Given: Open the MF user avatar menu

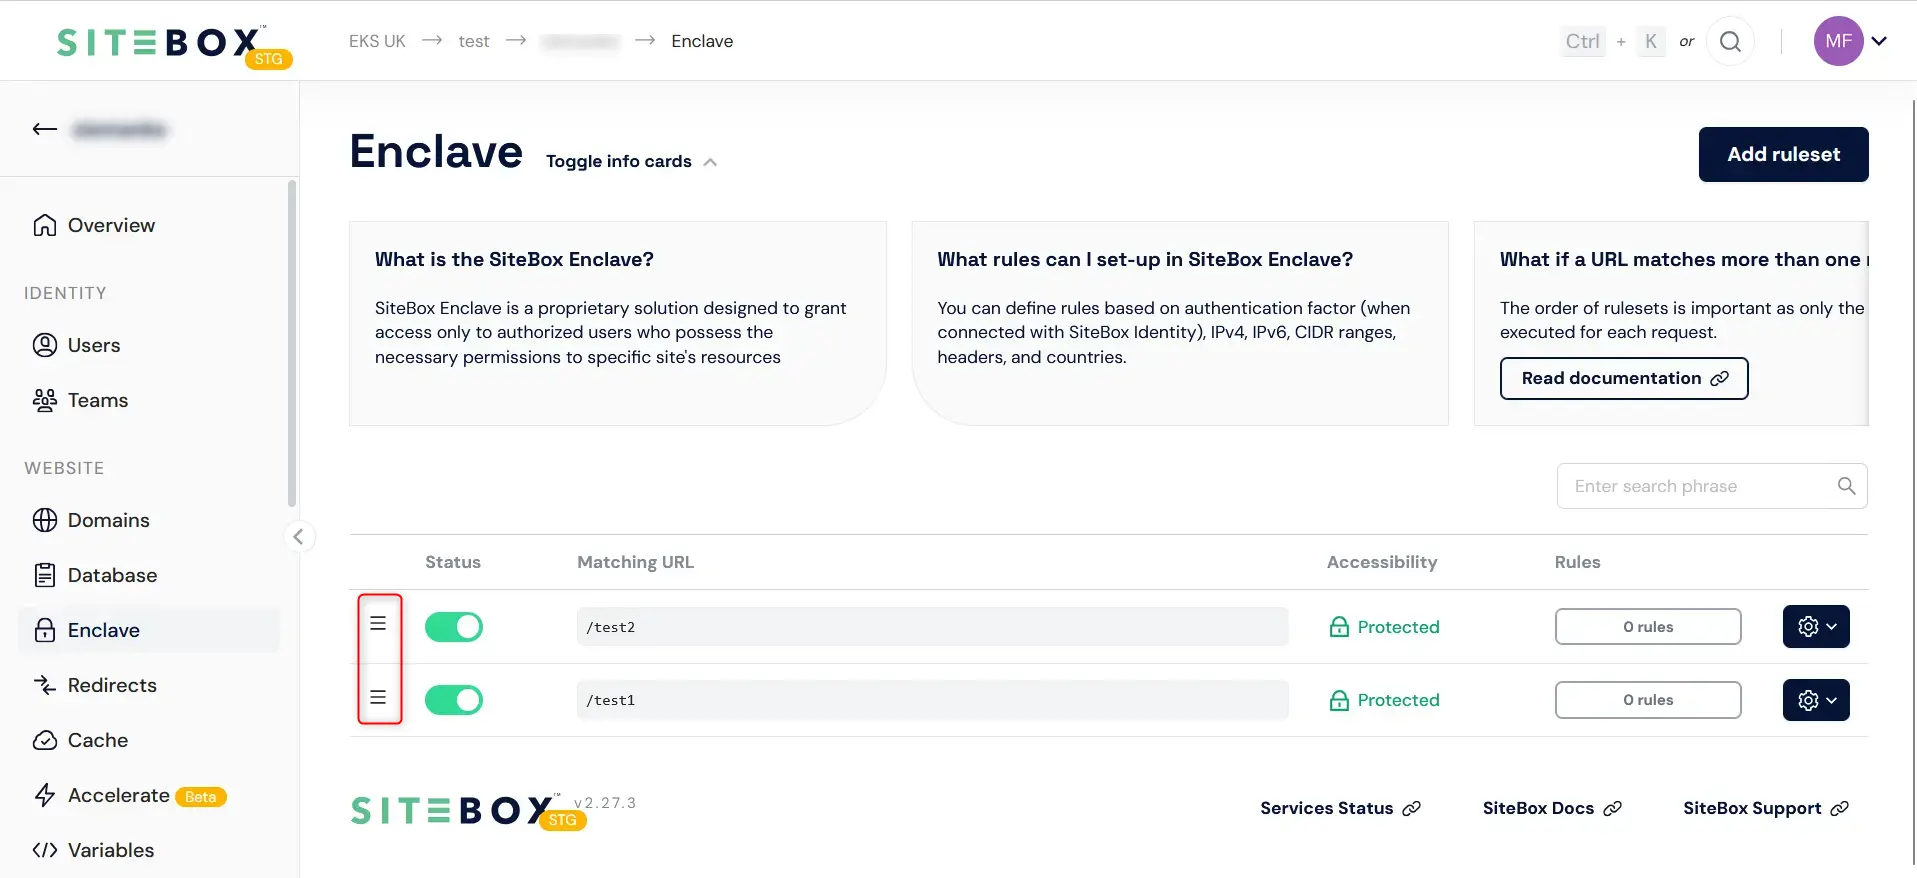Looking at the screenshot, I should tap(1838, 41).
